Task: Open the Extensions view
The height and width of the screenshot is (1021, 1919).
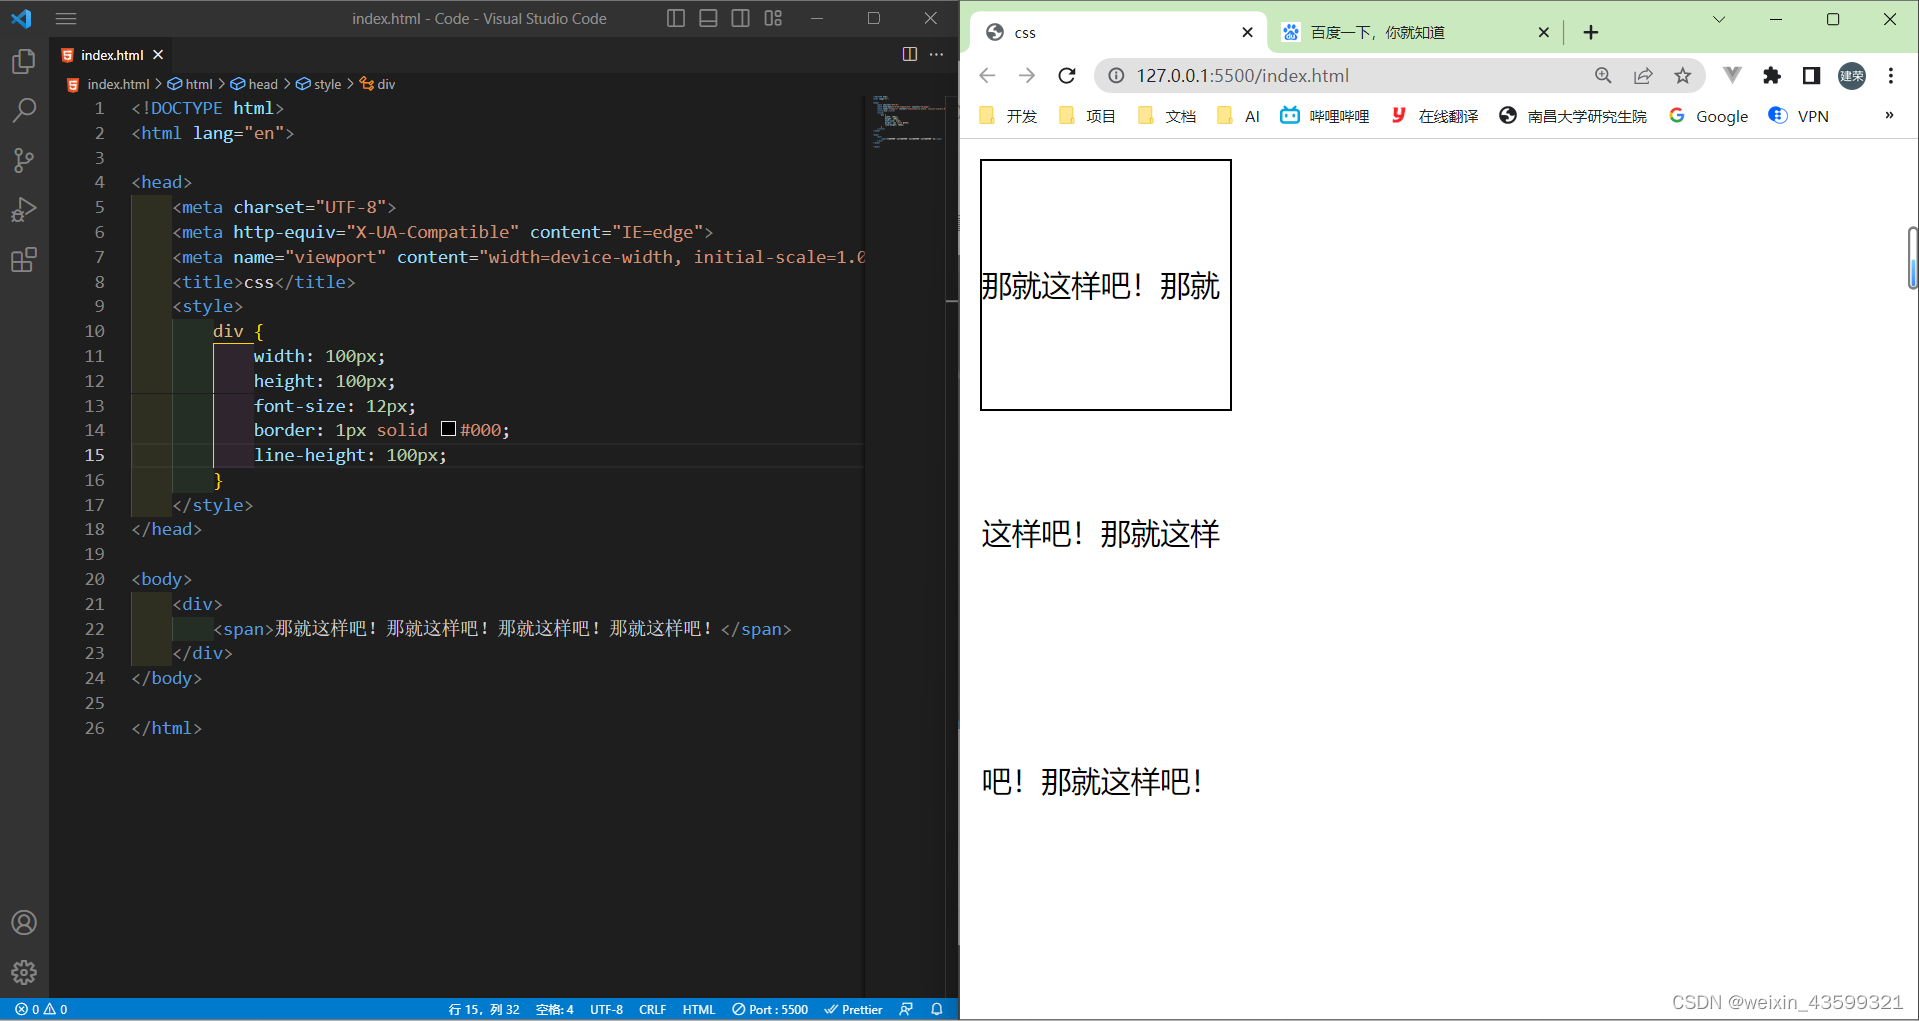Action: click(x=24, y=260)
